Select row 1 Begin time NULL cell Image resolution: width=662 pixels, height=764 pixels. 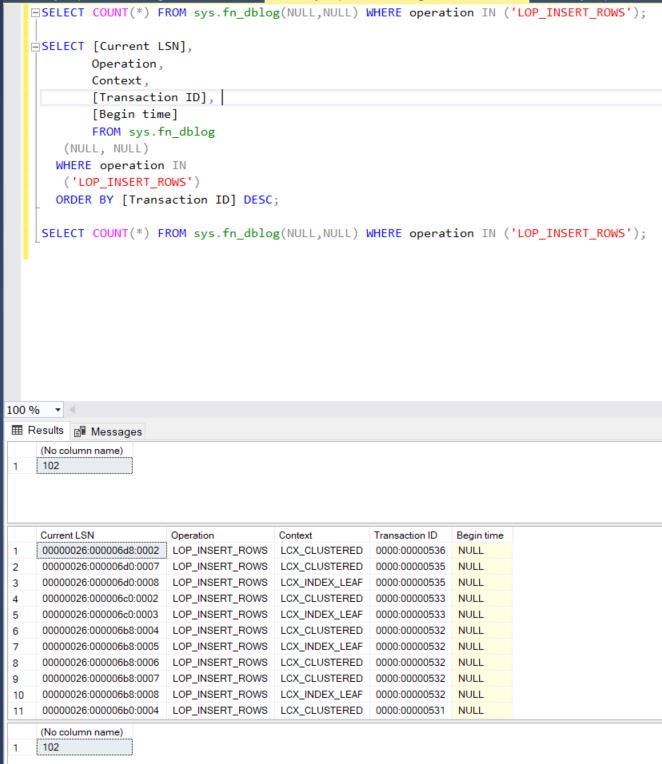point(482,551)
